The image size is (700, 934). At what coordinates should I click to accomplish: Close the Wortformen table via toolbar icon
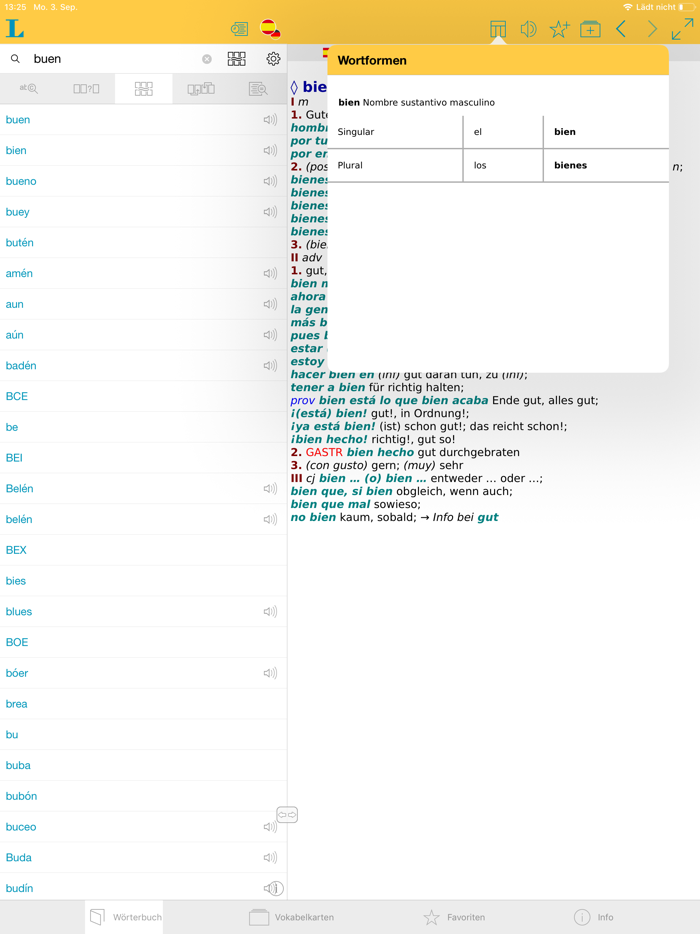tap(497, 29)
